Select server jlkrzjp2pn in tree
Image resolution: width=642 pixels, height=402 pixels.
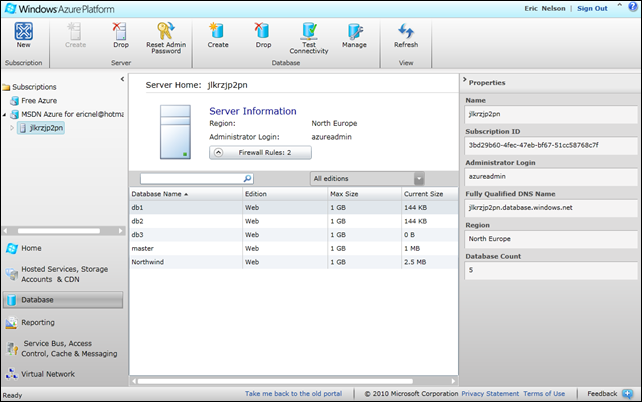pos(41,128)
